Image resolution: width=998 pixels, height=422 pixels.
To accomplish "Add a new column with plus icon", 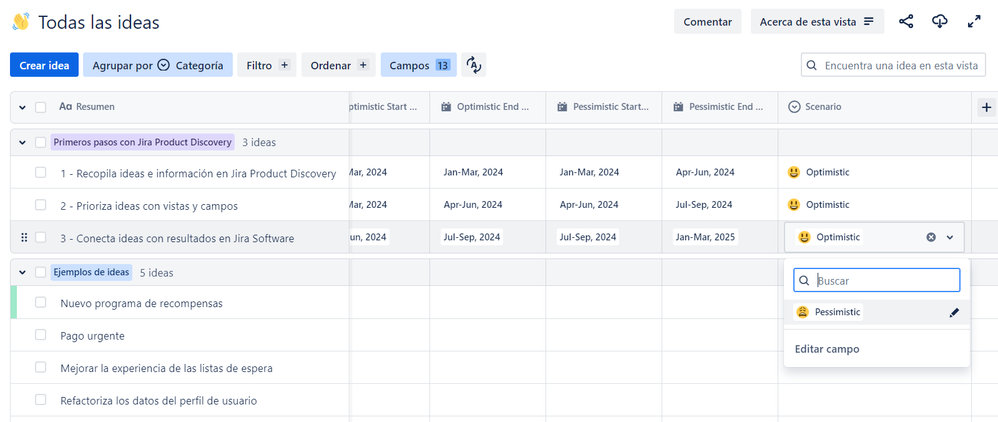I will point(987,108).
